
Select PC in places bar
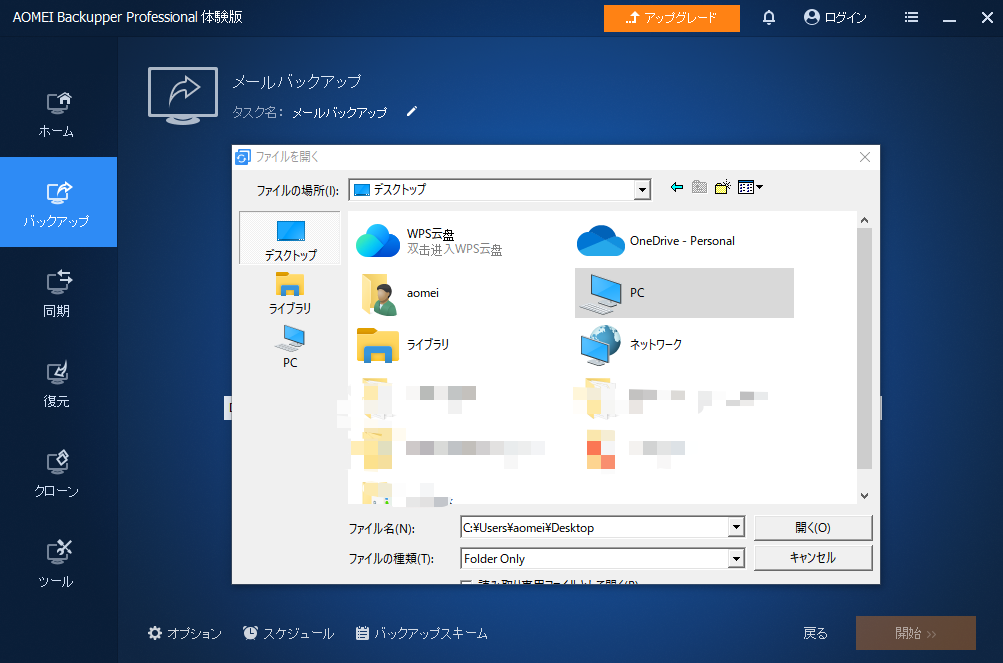(x=290, y=346)
